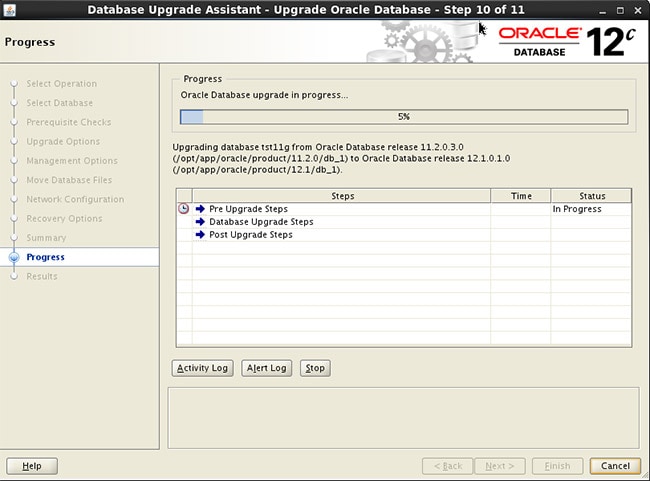
Task: Minimize the Database Upgrade Assistant window
Action: coord(603,11)
